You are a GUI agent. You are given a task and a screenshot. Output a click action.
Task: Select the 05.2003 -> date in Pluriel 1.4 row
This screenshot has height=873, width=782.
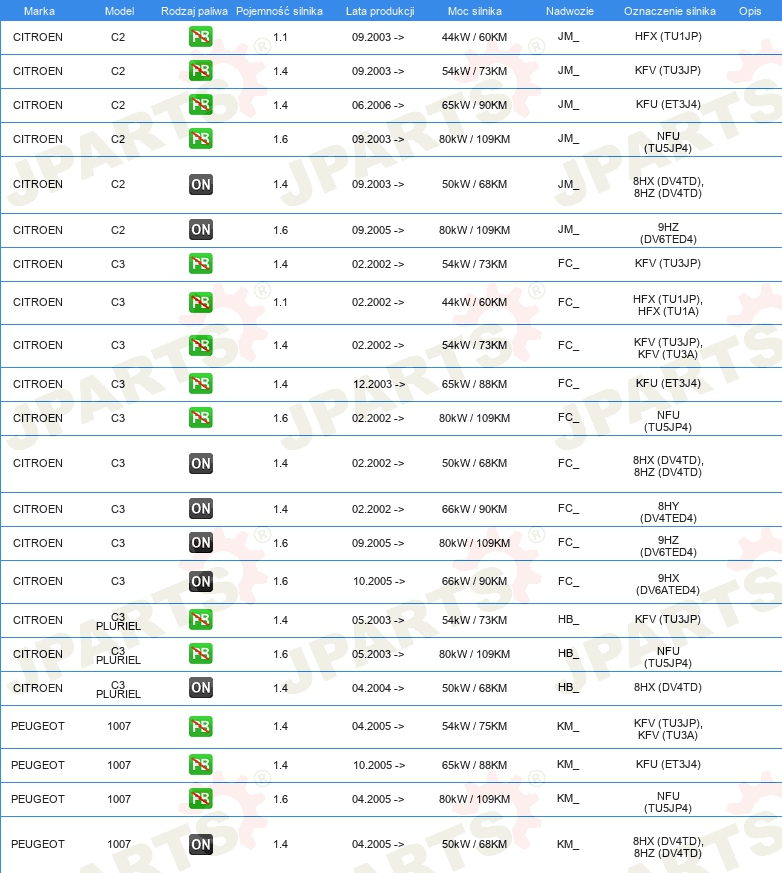click(378, 620)
